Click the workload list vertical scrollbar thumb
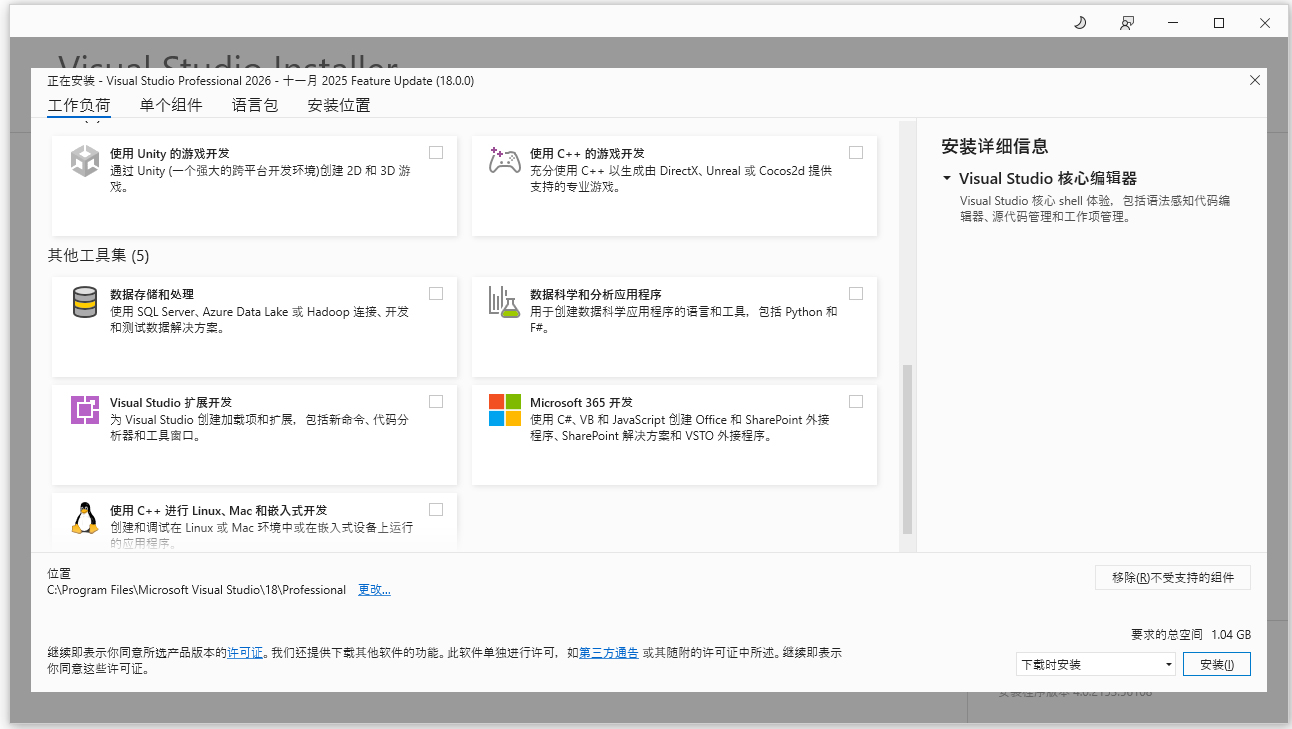The width and height of the screenshot is (1292, 729). tap(907, 449)
